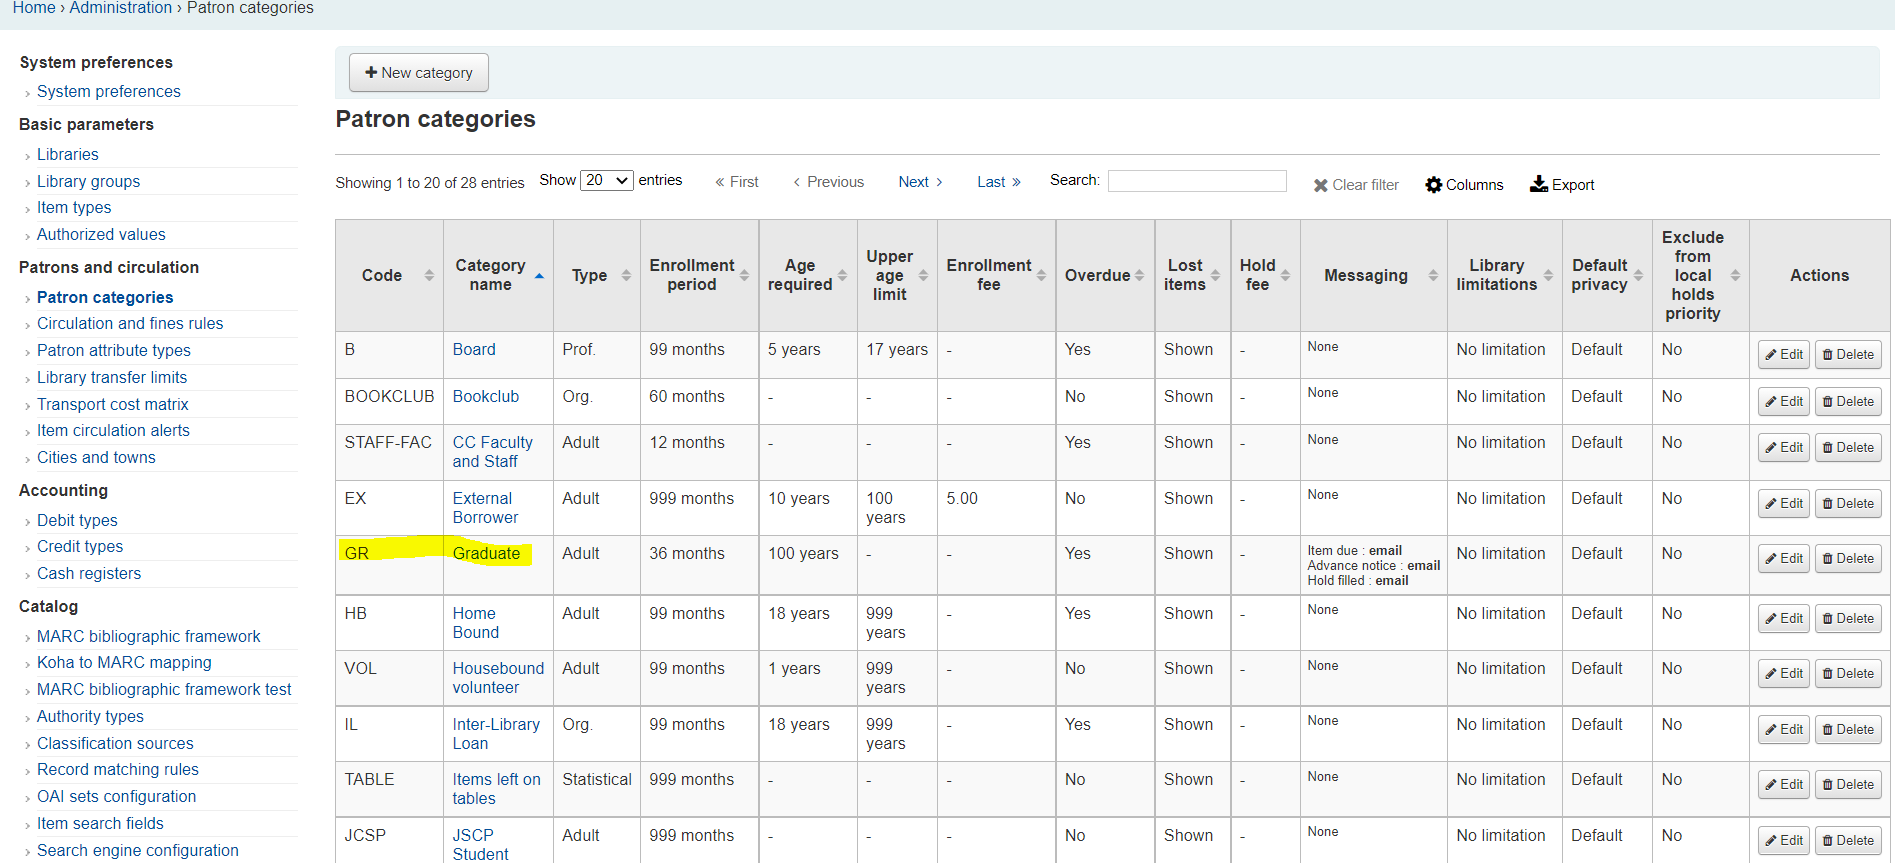The width and height of the screenshot is (1895, 863).
Task: Open Debit types link
Action: 77,521
